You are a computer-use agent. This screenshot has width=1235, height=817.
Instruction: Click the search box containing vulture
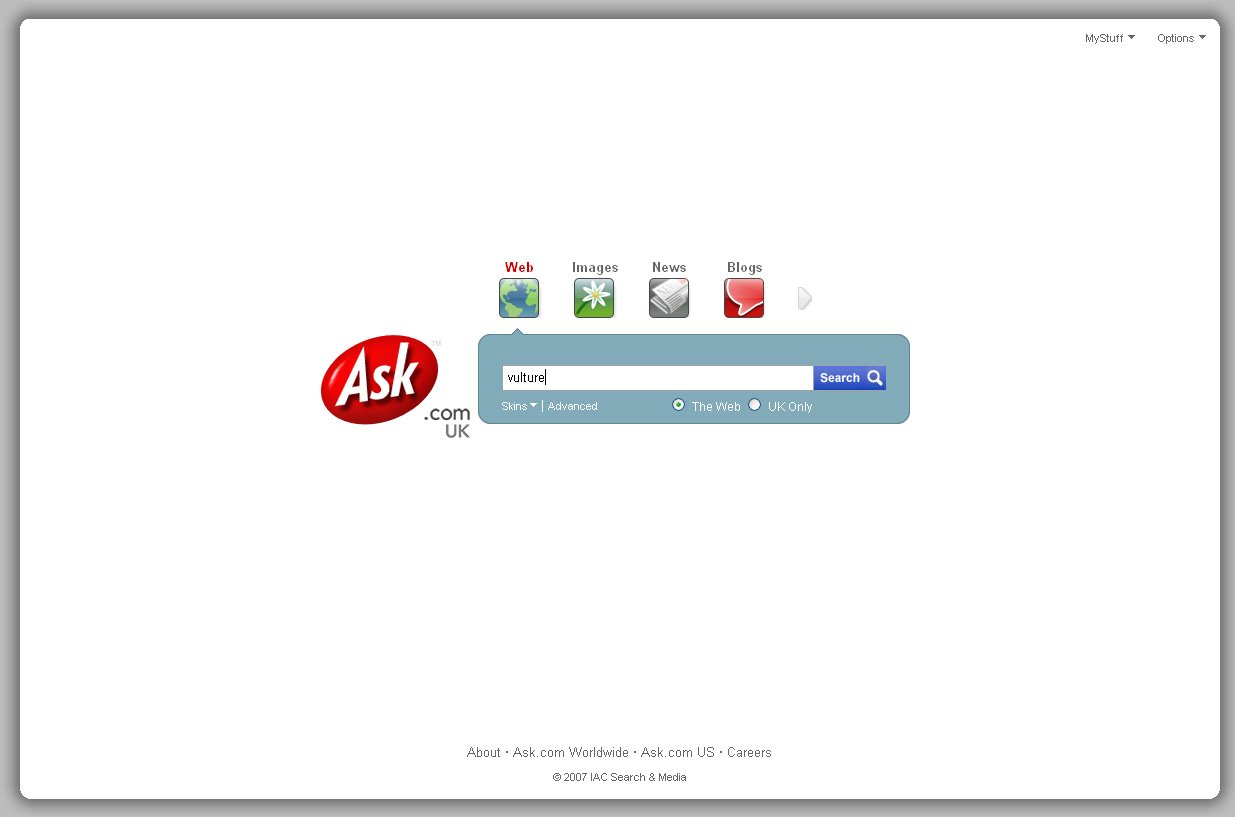click(658, 378)
